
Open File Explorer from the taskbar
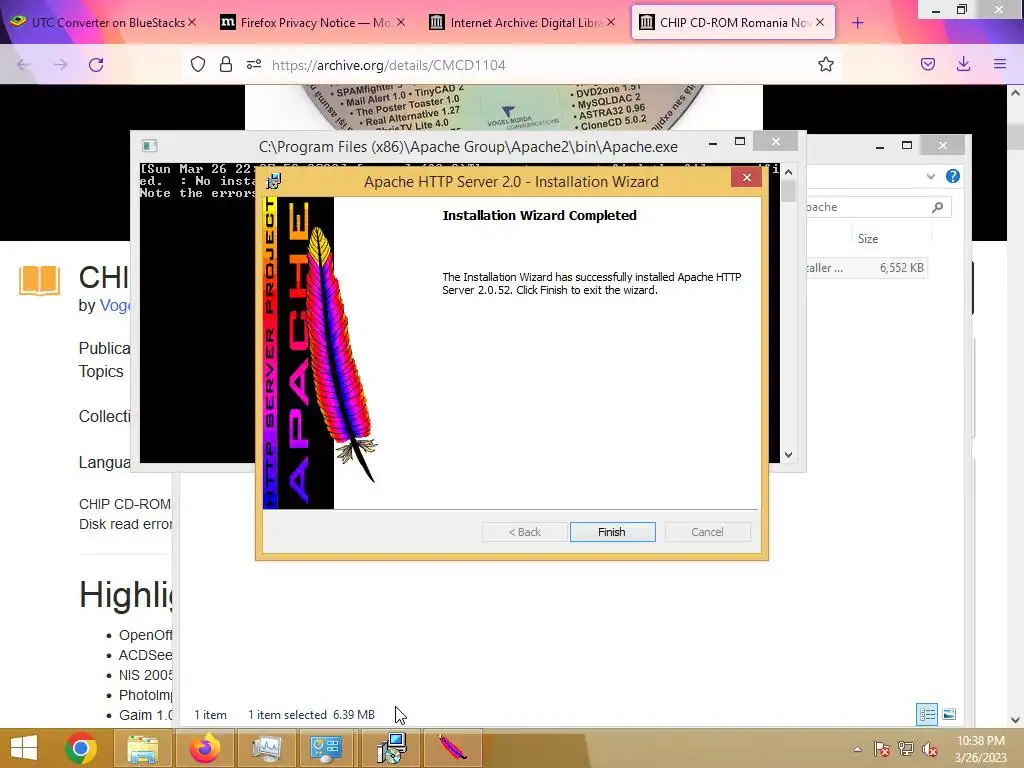[142, 748]
